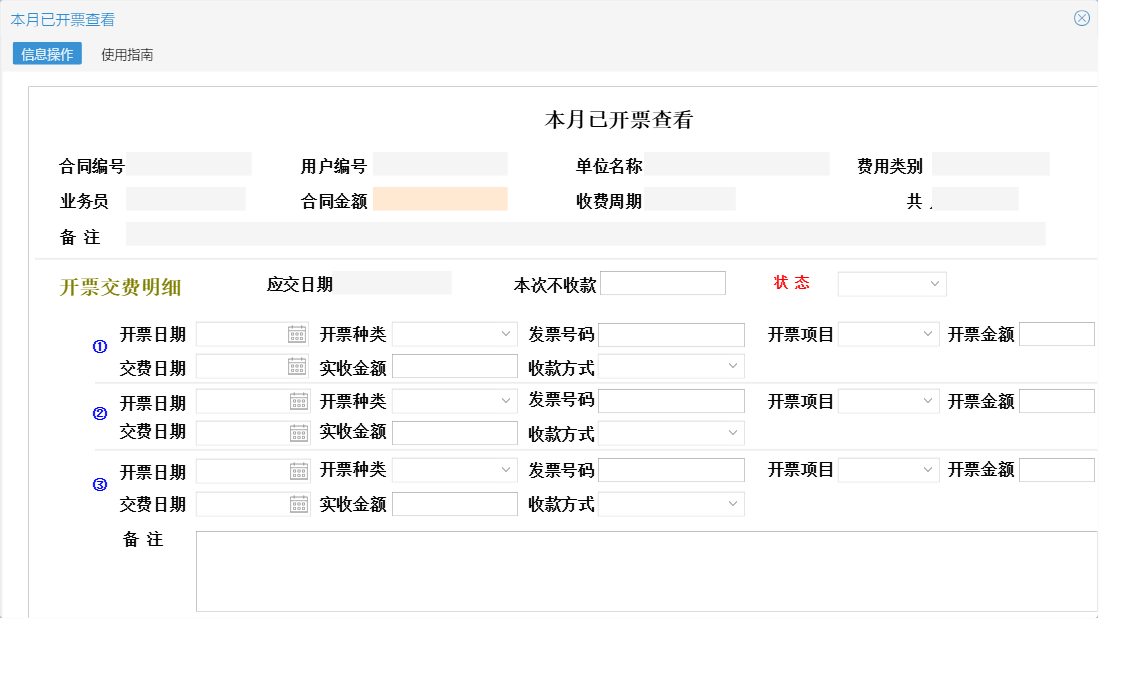Switch to the 信息操作 tab
The image size is (1130, 687).
click(x=44, y=54)
